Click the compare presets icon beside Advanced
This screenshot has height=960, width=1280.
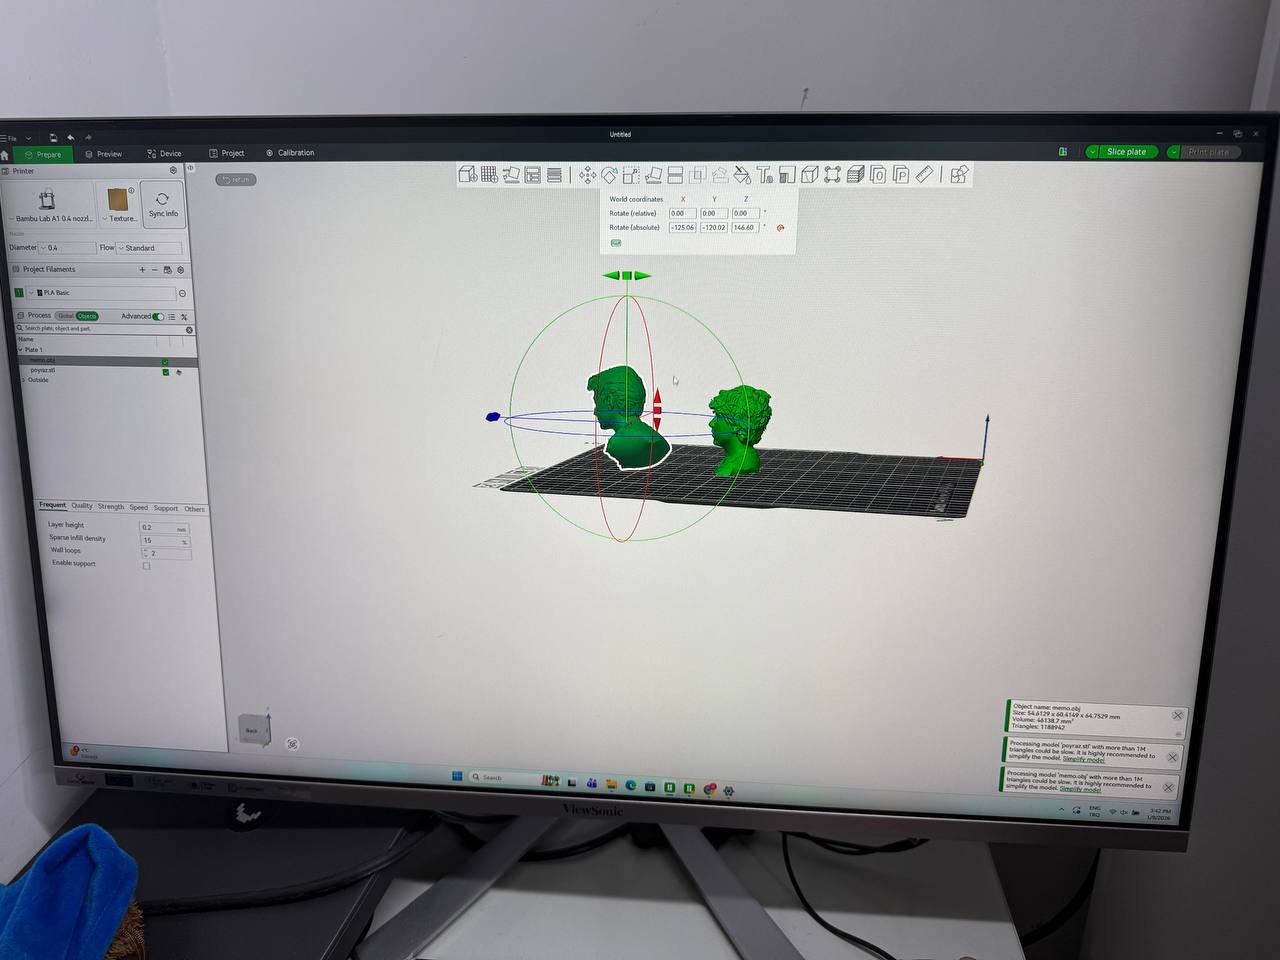tap(184, 317)
